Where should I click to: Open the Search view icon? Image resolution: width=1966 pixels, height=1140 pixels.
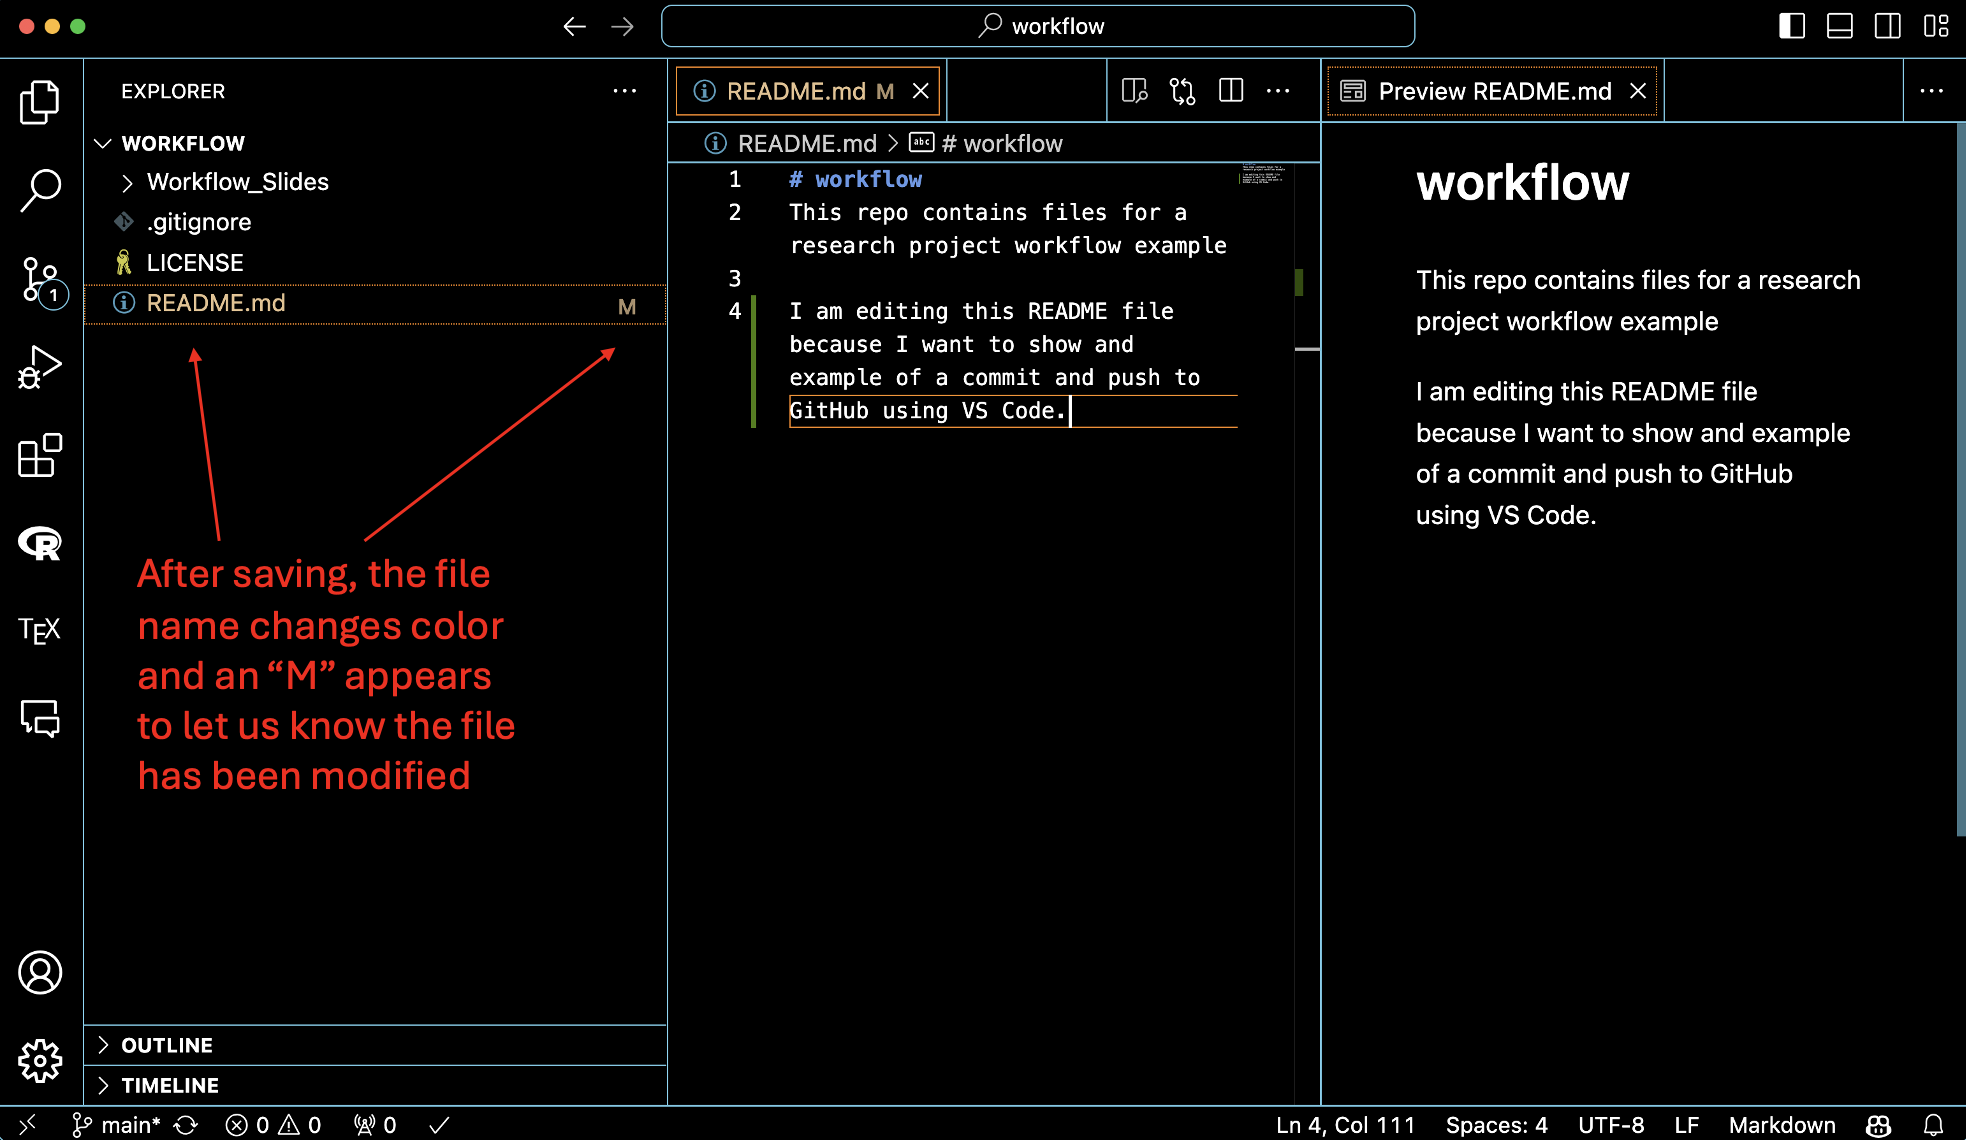click(40, 189)
